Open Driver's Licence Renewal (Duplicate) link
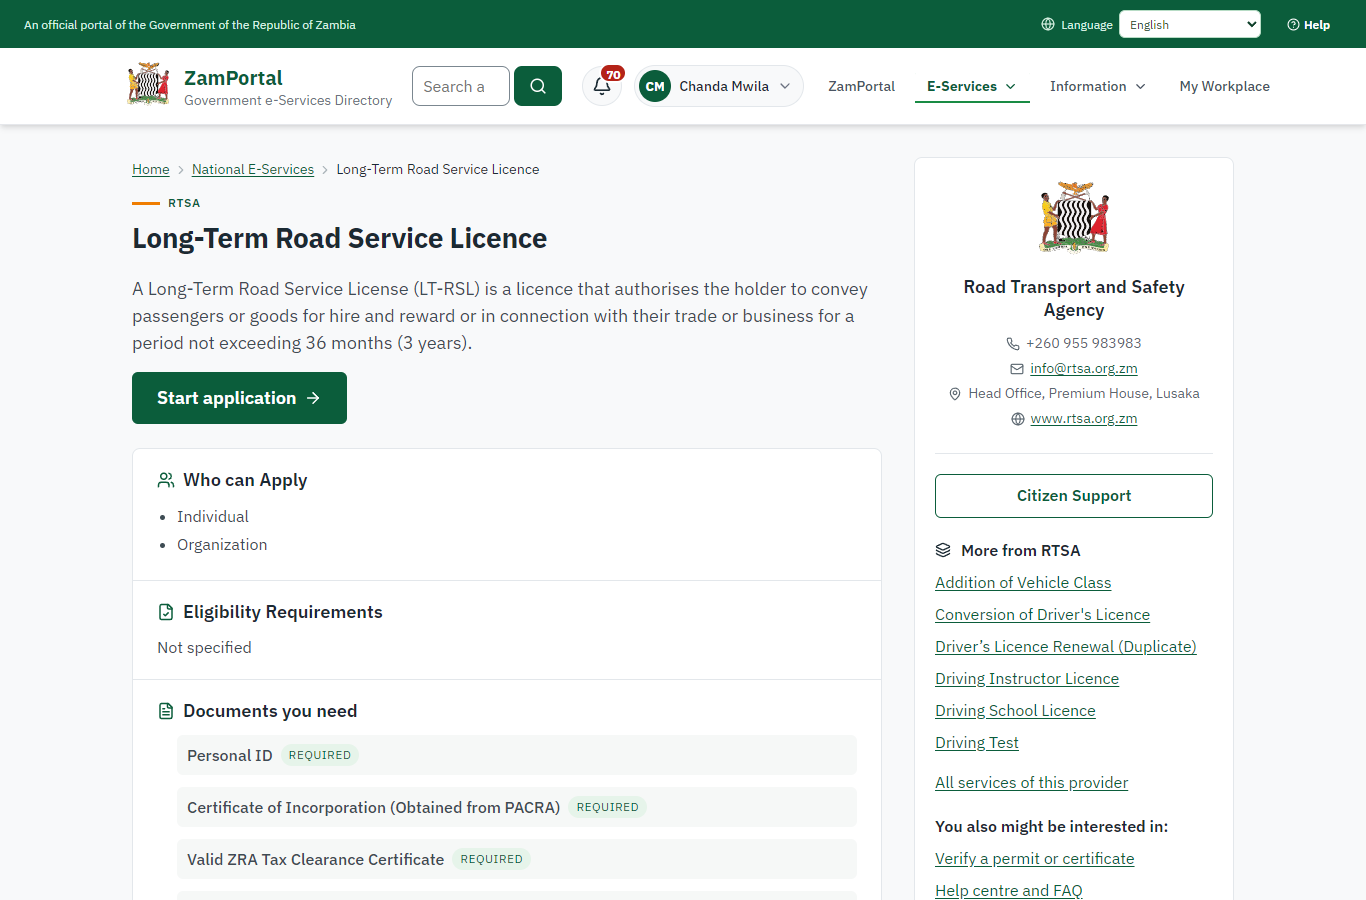The width and height of the screenshot is (1366, 900). point(1066,647)
